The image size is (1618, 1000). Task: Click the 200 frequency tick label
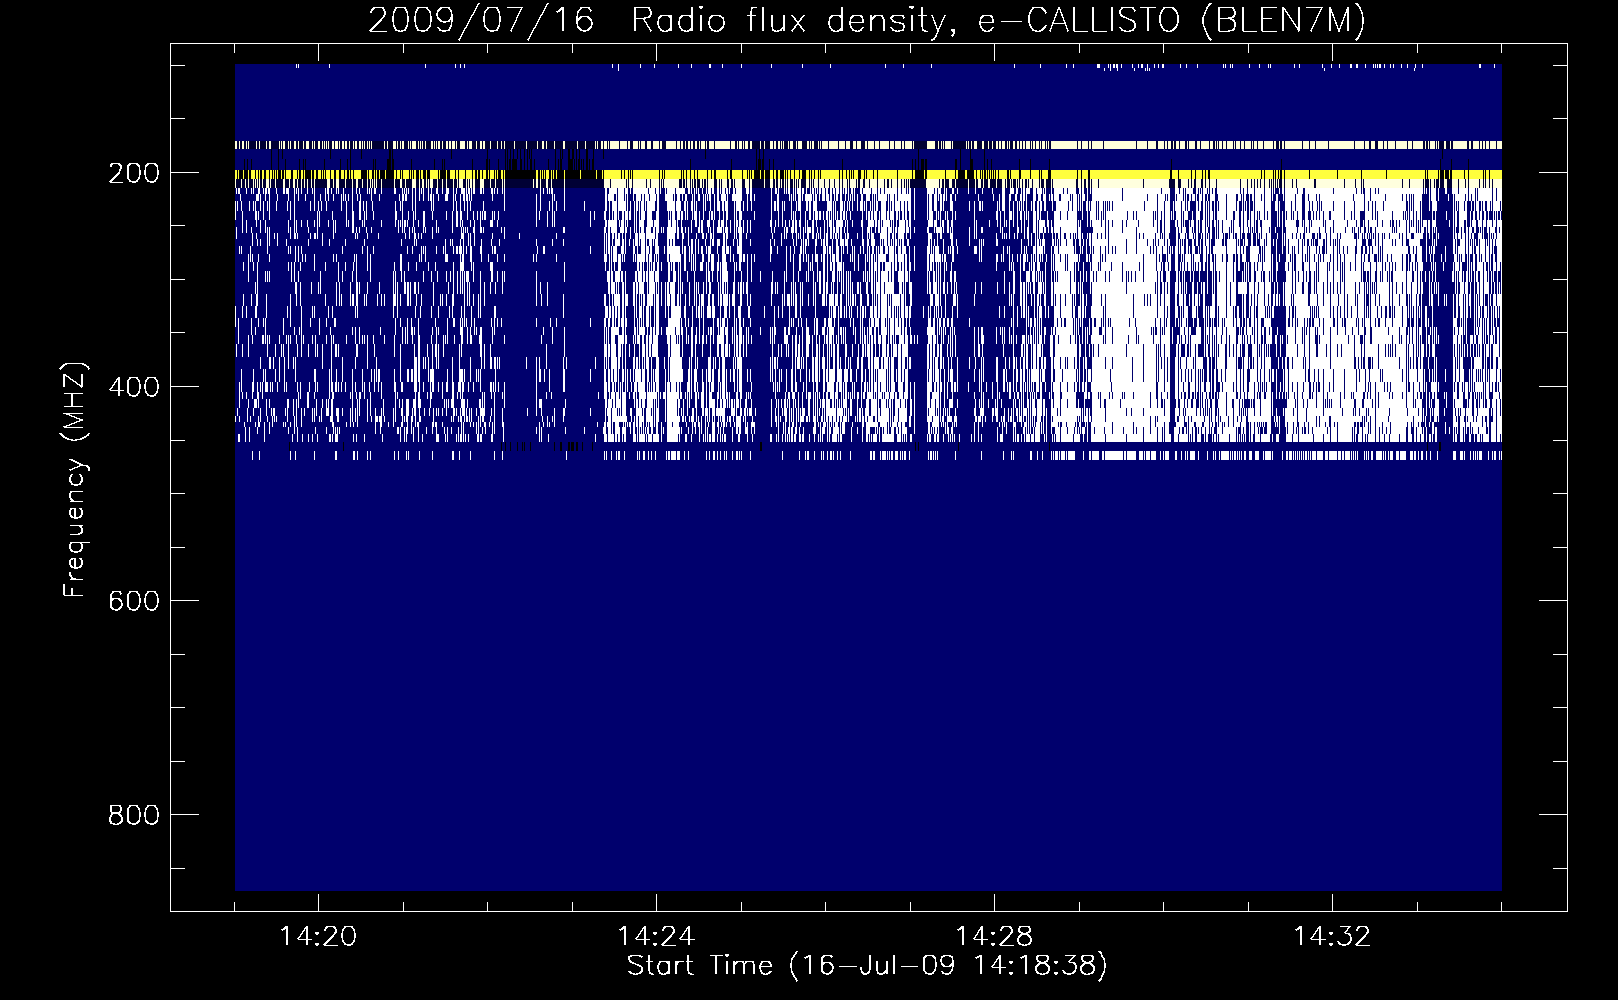tap(133, 173)
